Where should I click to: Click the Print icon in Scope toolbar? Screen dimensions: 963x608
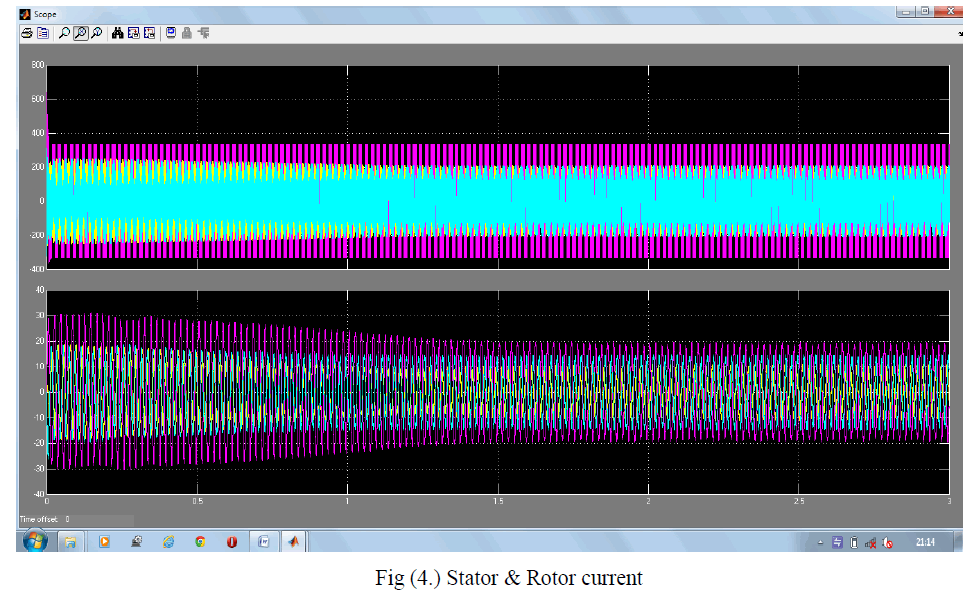[27, 33]
